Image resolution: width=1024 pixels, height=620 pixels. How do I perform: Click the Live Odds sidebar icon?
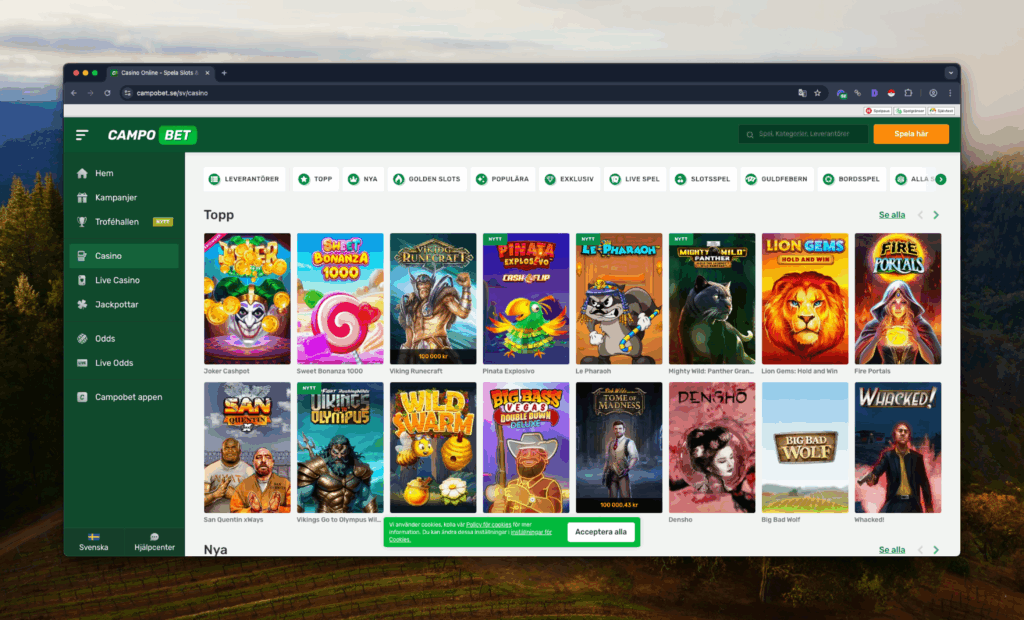click(82, 363)
